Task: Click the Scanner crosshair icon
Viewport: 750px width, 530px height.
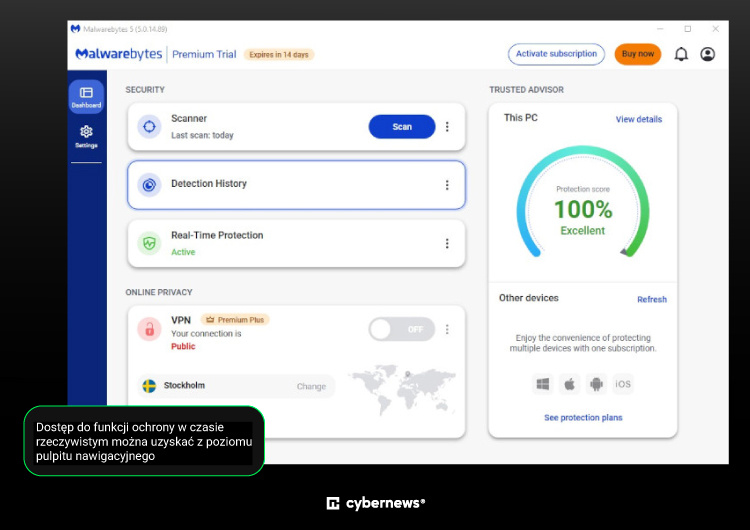Action: (x=149, y=127)
